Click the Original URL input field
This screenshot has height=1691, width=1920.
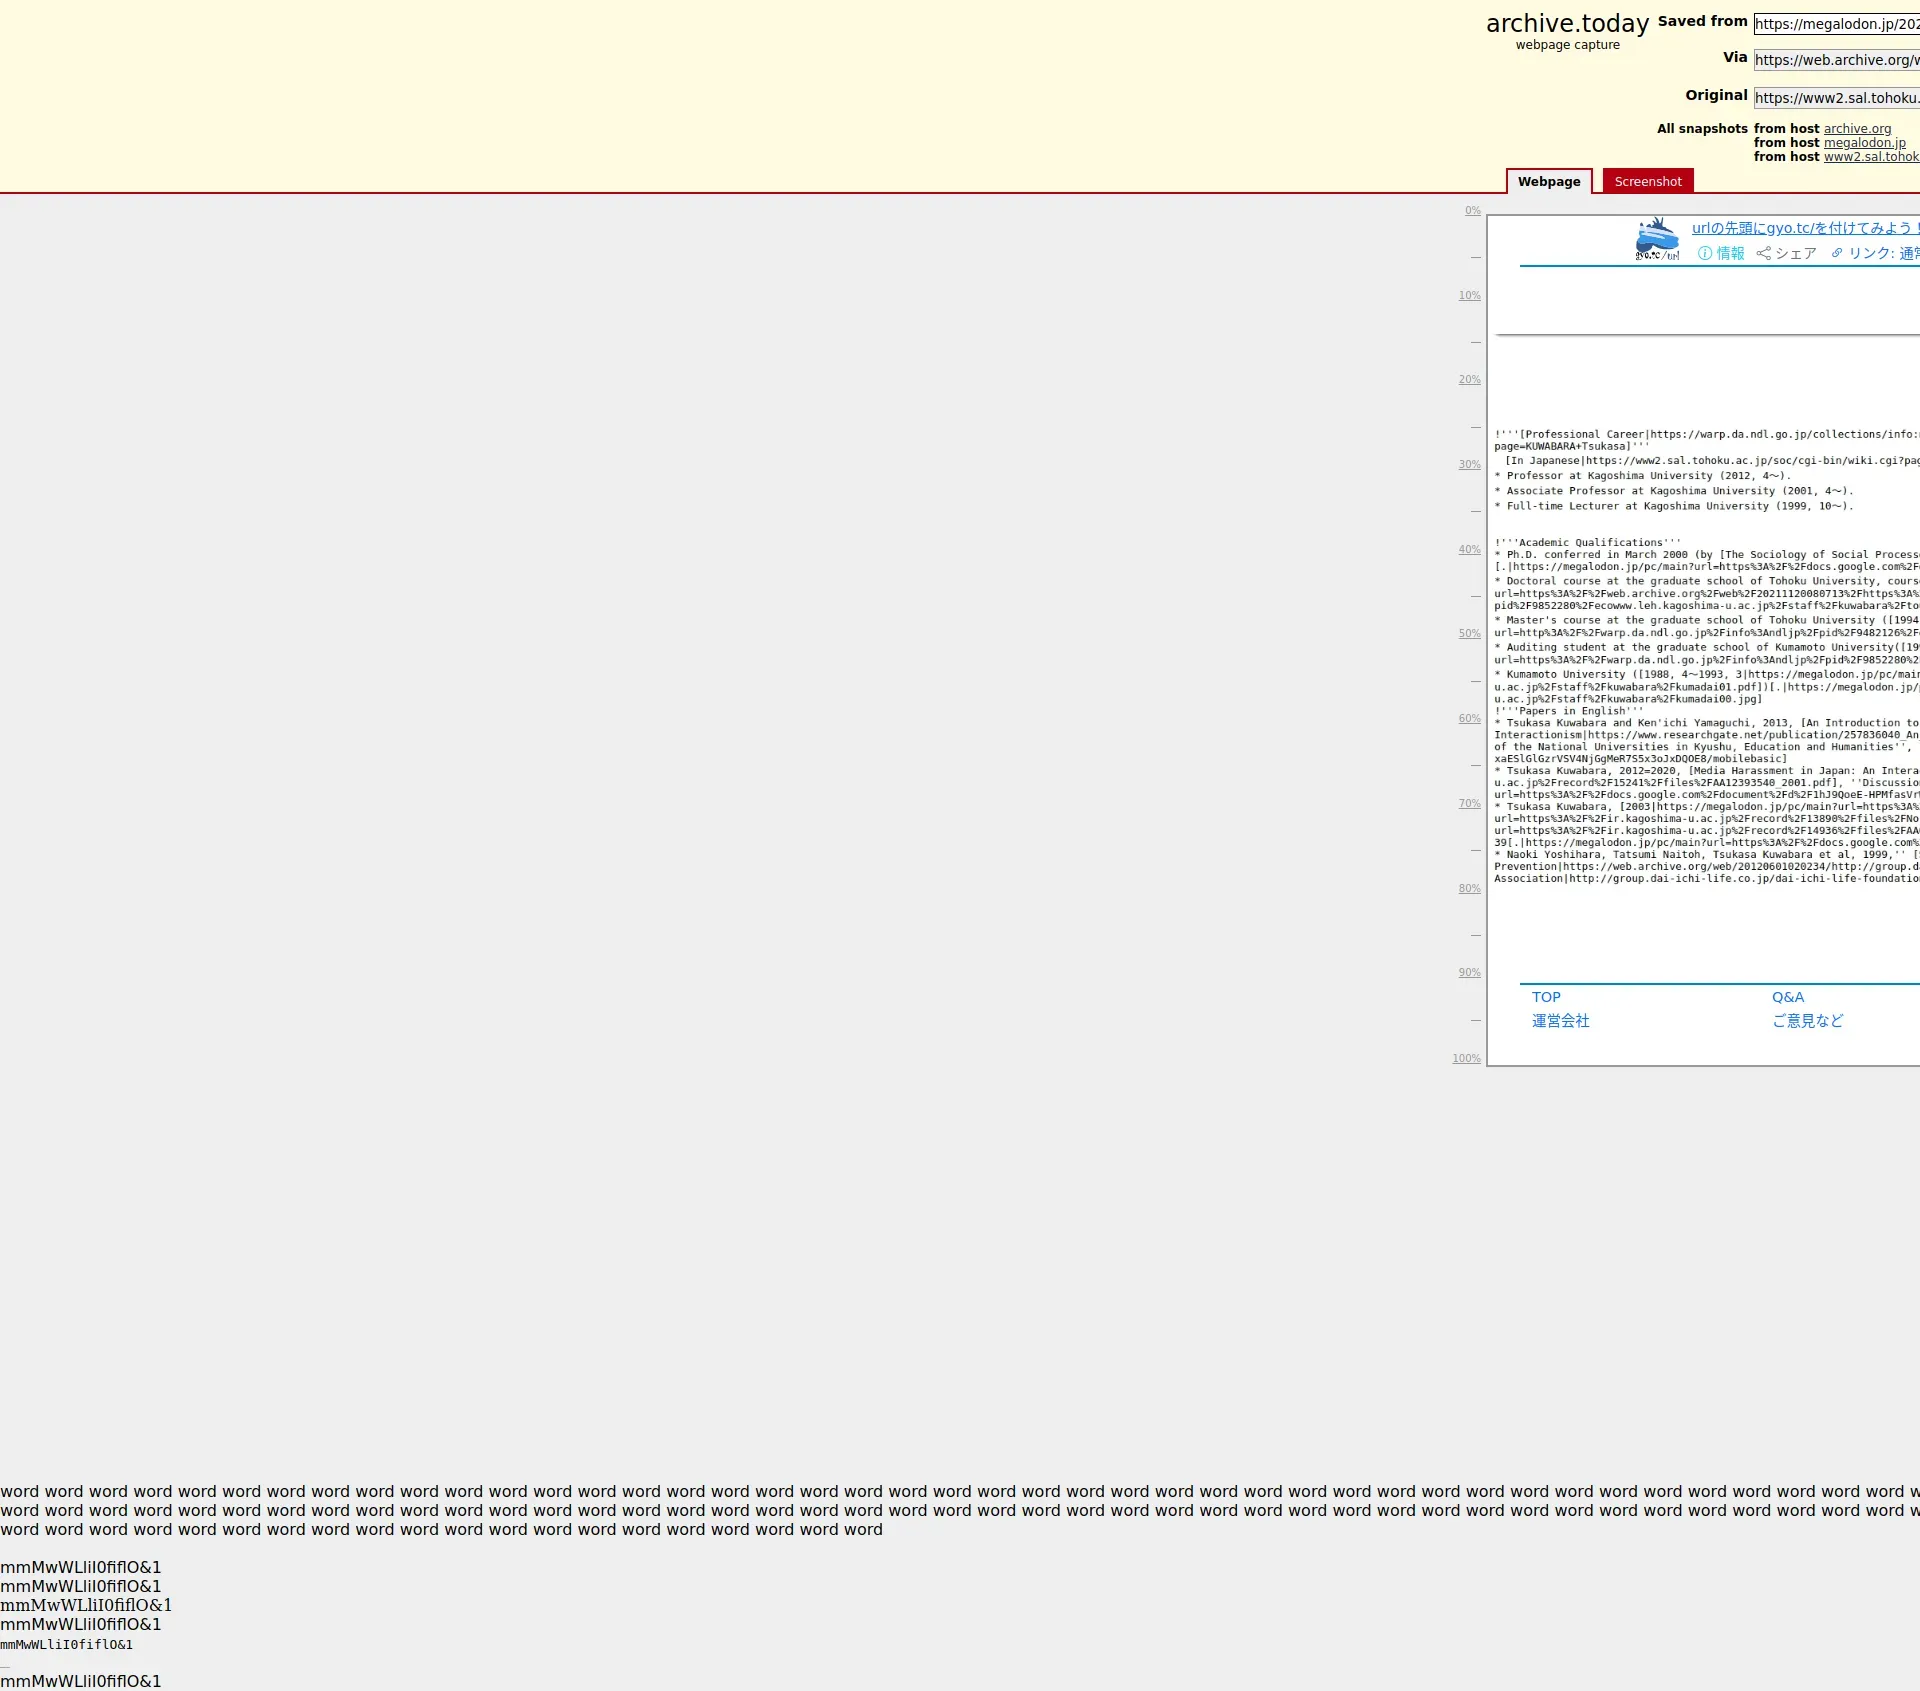[1837, 98]
